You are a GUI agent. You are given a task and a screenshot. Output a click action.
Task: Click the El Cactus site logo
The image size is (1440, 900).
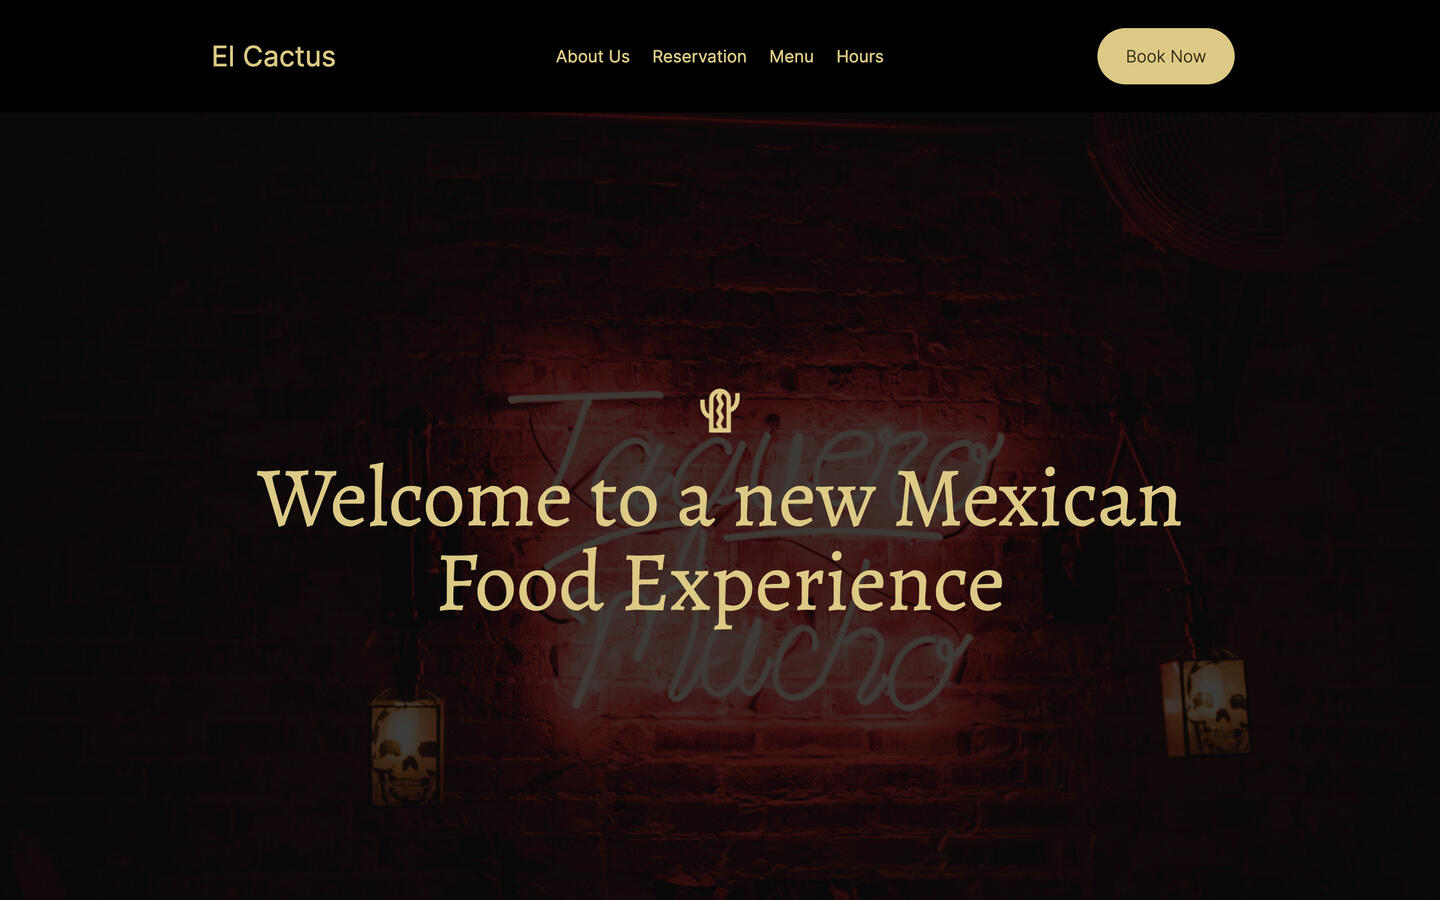point(273,56)
